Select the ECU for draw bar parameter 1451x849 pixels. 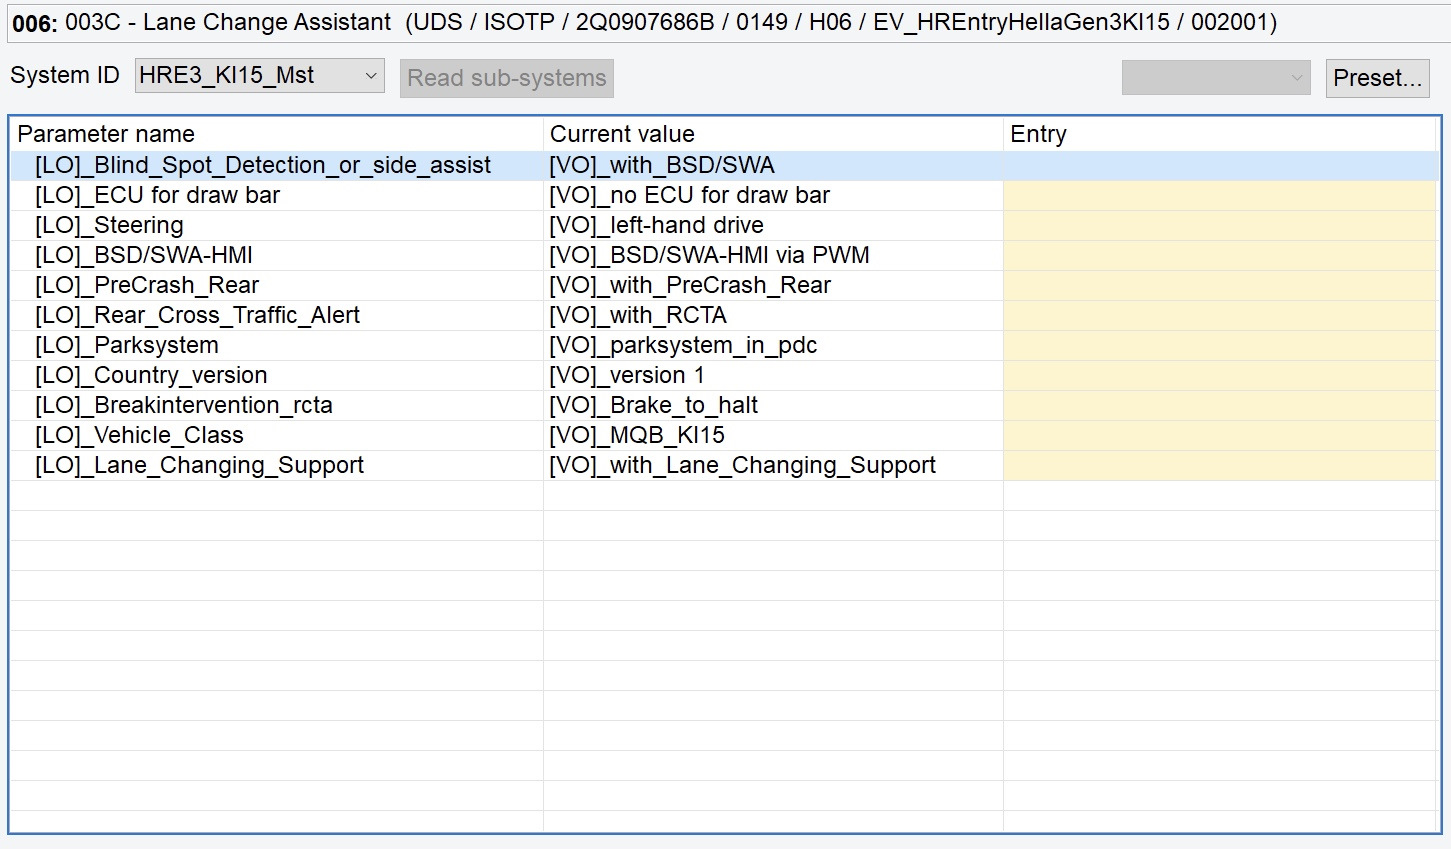pyautogui.click(x=157, y=195)
